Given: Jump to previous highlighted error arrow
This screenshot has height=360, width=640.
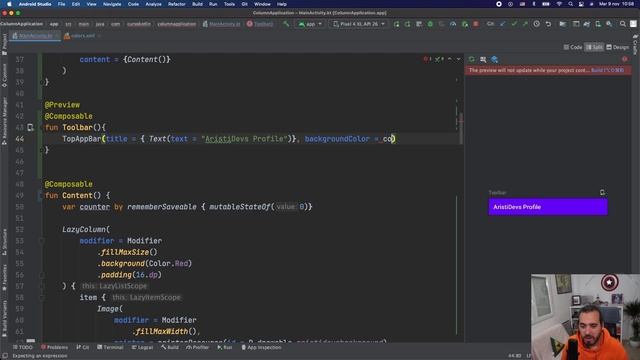Looking at the screenshot, I should click(450, 59).
